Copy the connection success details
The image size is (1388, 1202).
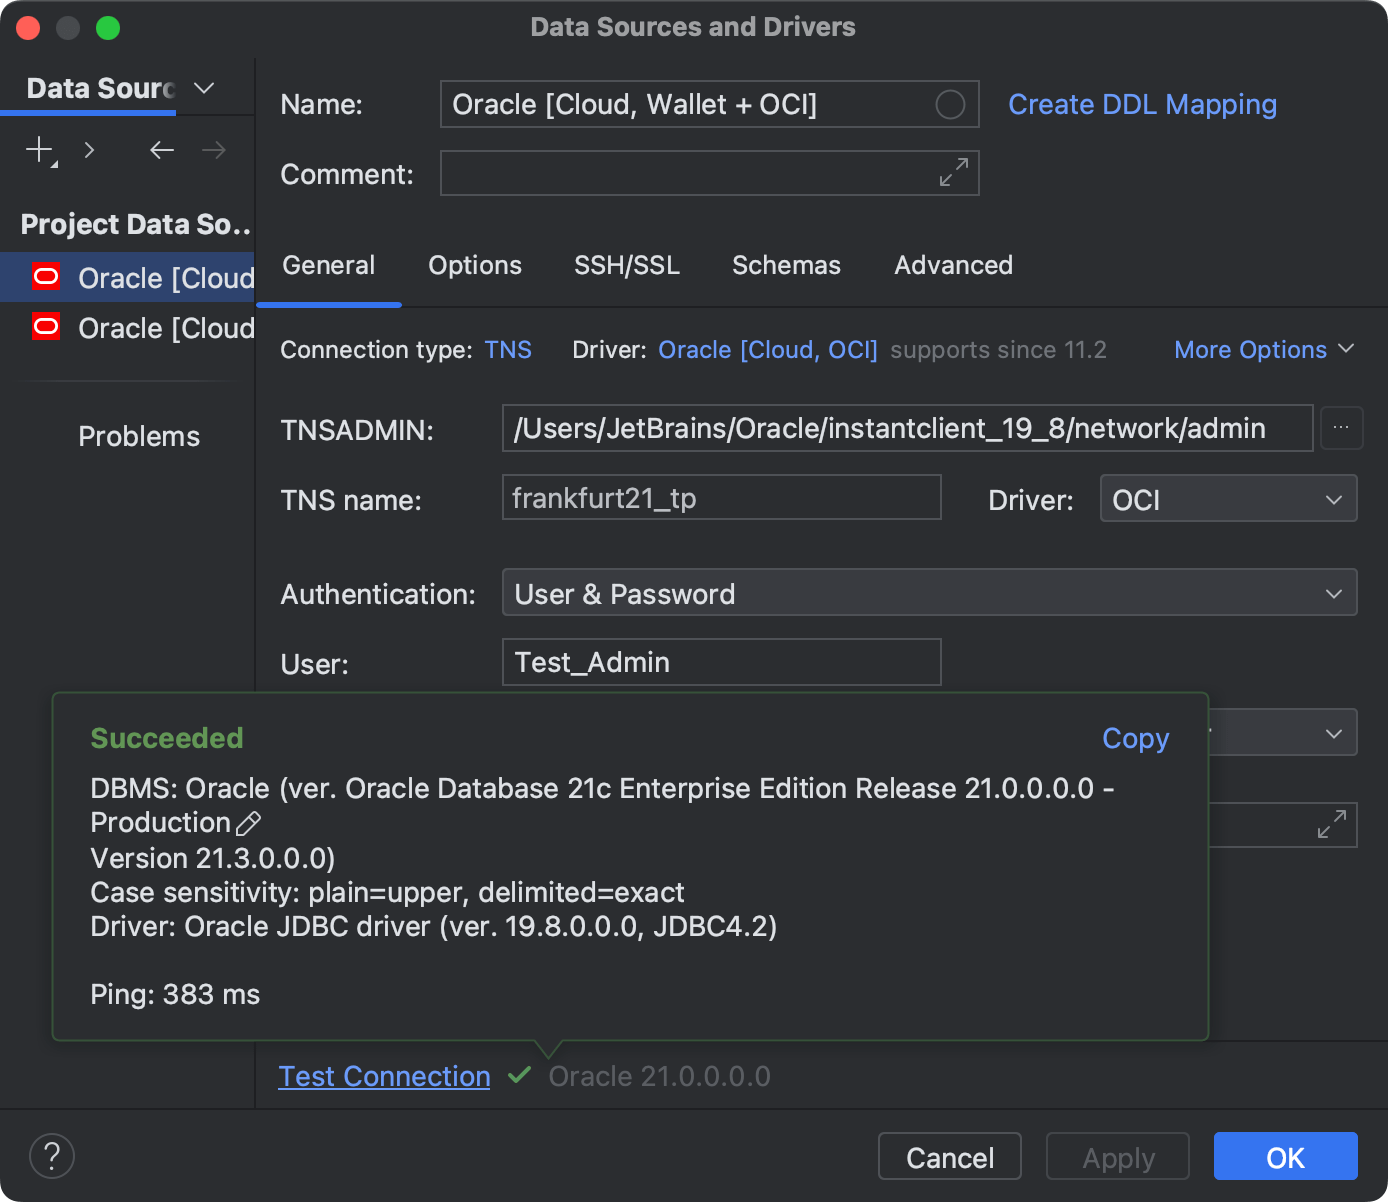coord(1135,738)
